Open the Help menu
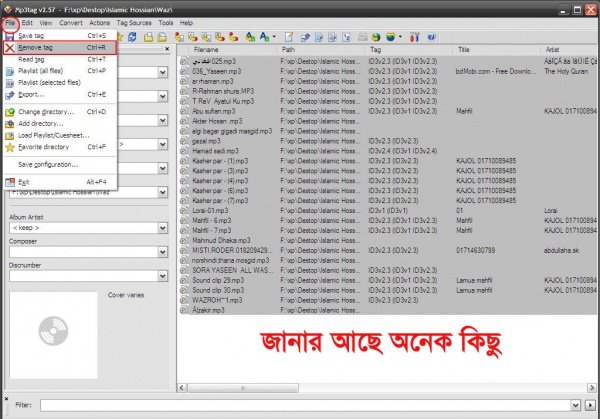600x419 pixels. (186, 23)
